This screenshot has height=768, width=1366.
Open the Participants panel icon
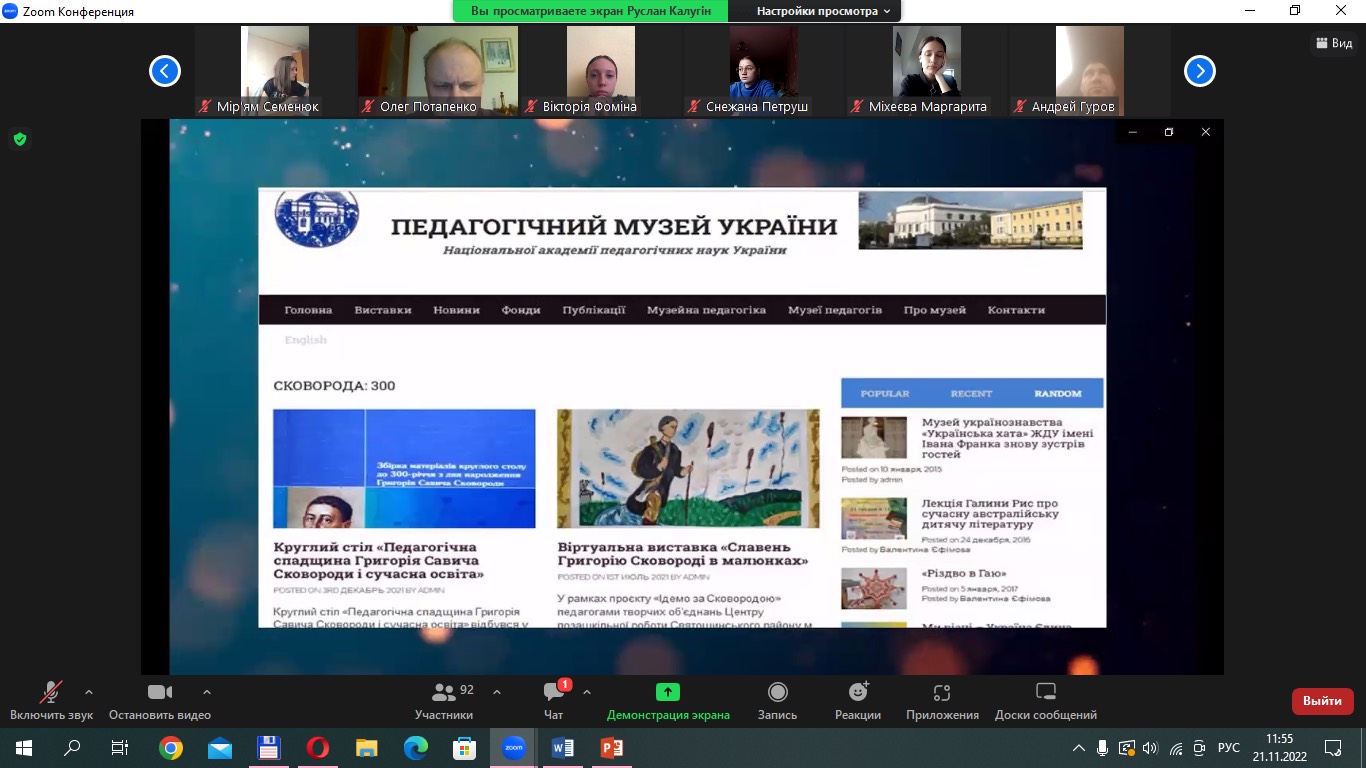[x=443, y=692]
